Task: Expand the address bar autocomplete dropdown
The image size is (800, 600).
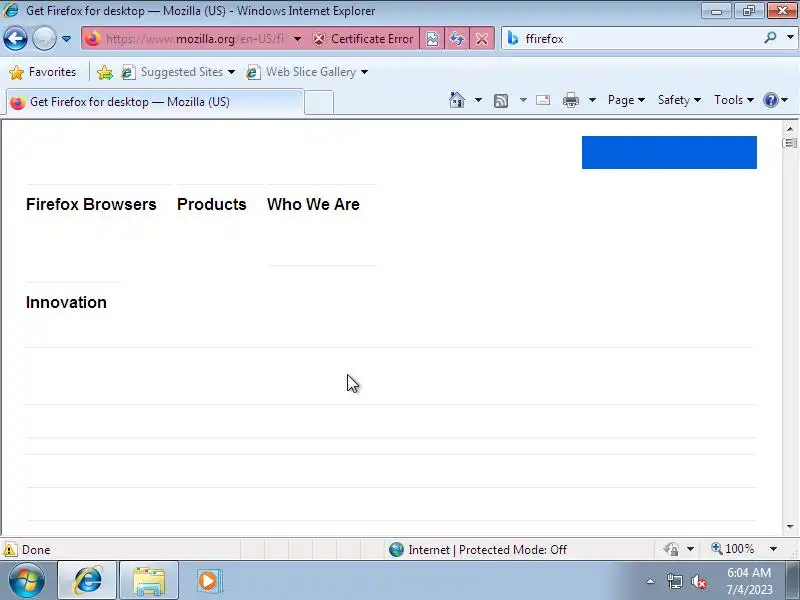Action: [x=297, y=39]
